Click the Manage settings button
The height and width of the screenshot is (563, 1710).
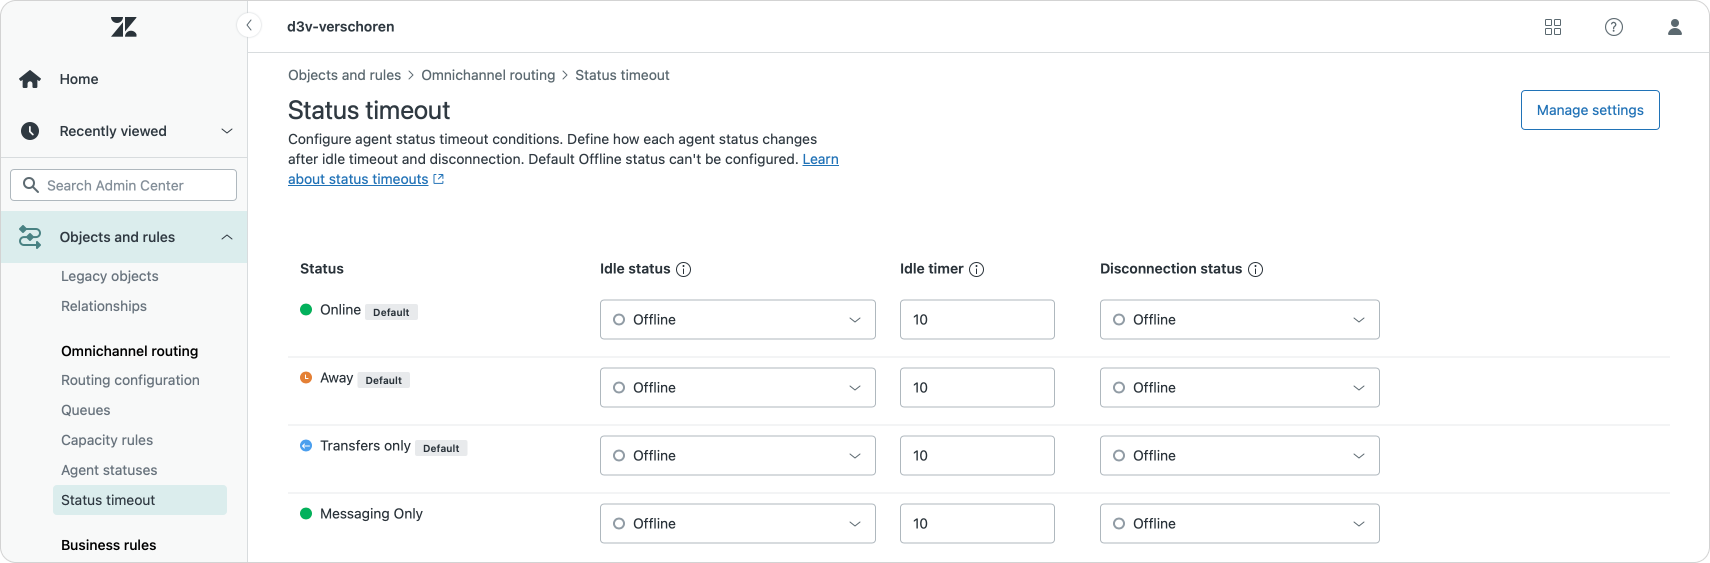coord(1589,110)
